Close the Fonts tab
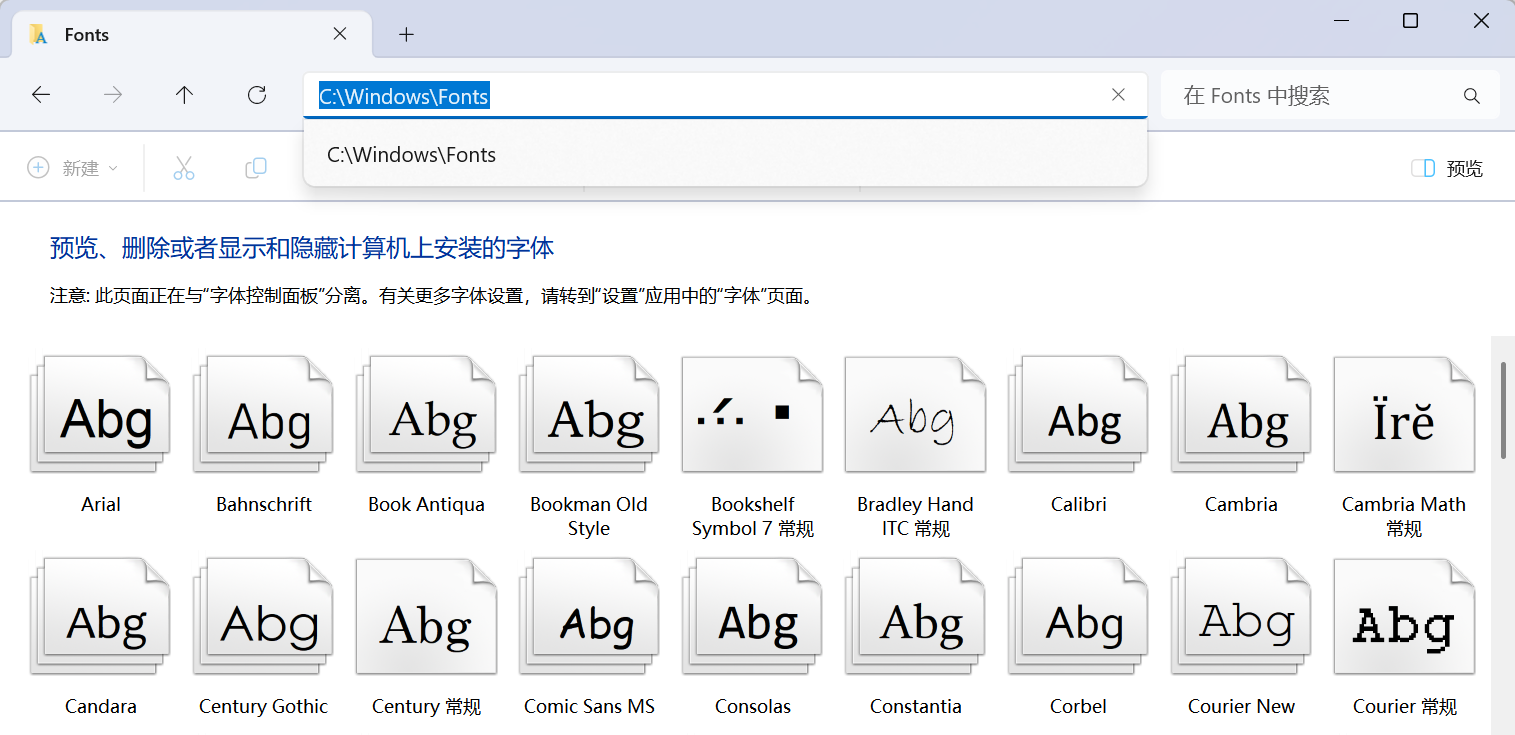The width and height of the screenshot is (1515, 735). [340, 34]
